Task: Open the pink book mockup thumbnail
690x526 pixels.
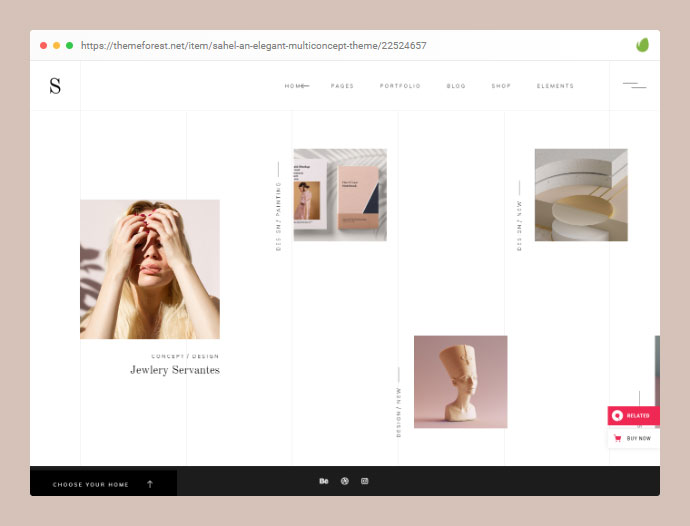Action: [x=340, y=195]
